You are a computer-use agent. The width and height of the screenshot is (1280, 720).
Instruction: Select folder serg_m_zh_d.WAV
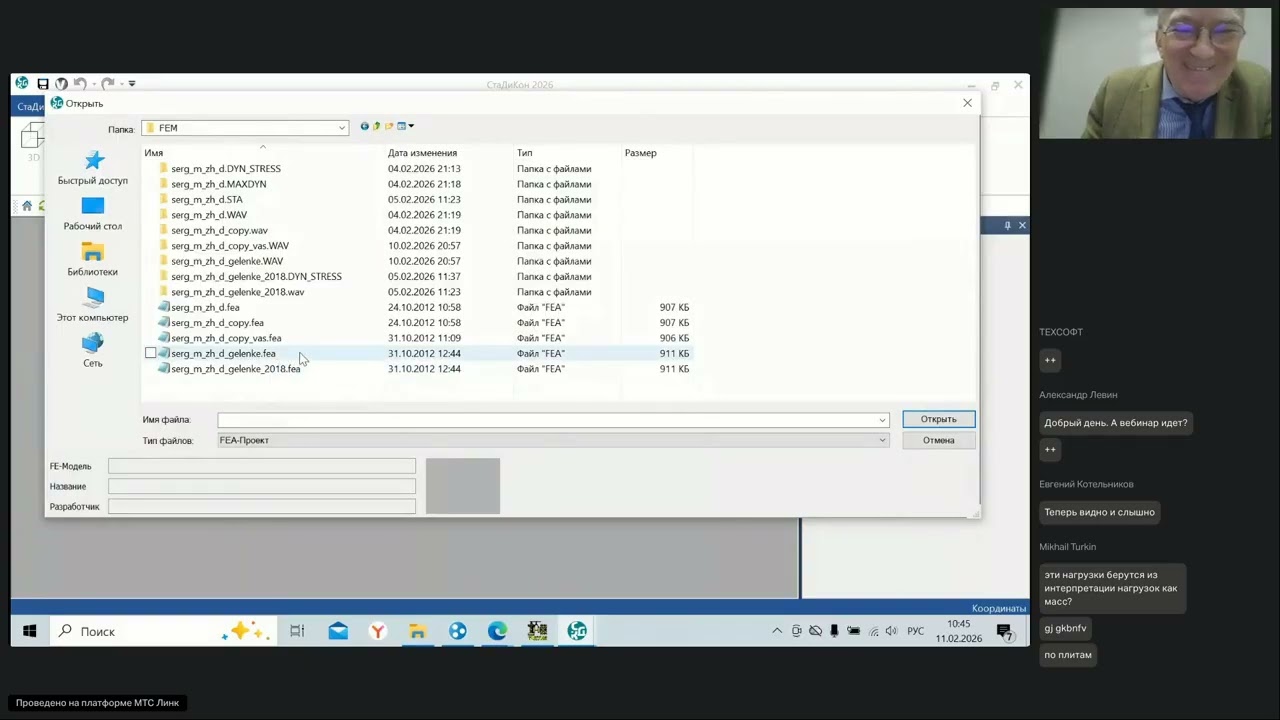pos(208,215)
